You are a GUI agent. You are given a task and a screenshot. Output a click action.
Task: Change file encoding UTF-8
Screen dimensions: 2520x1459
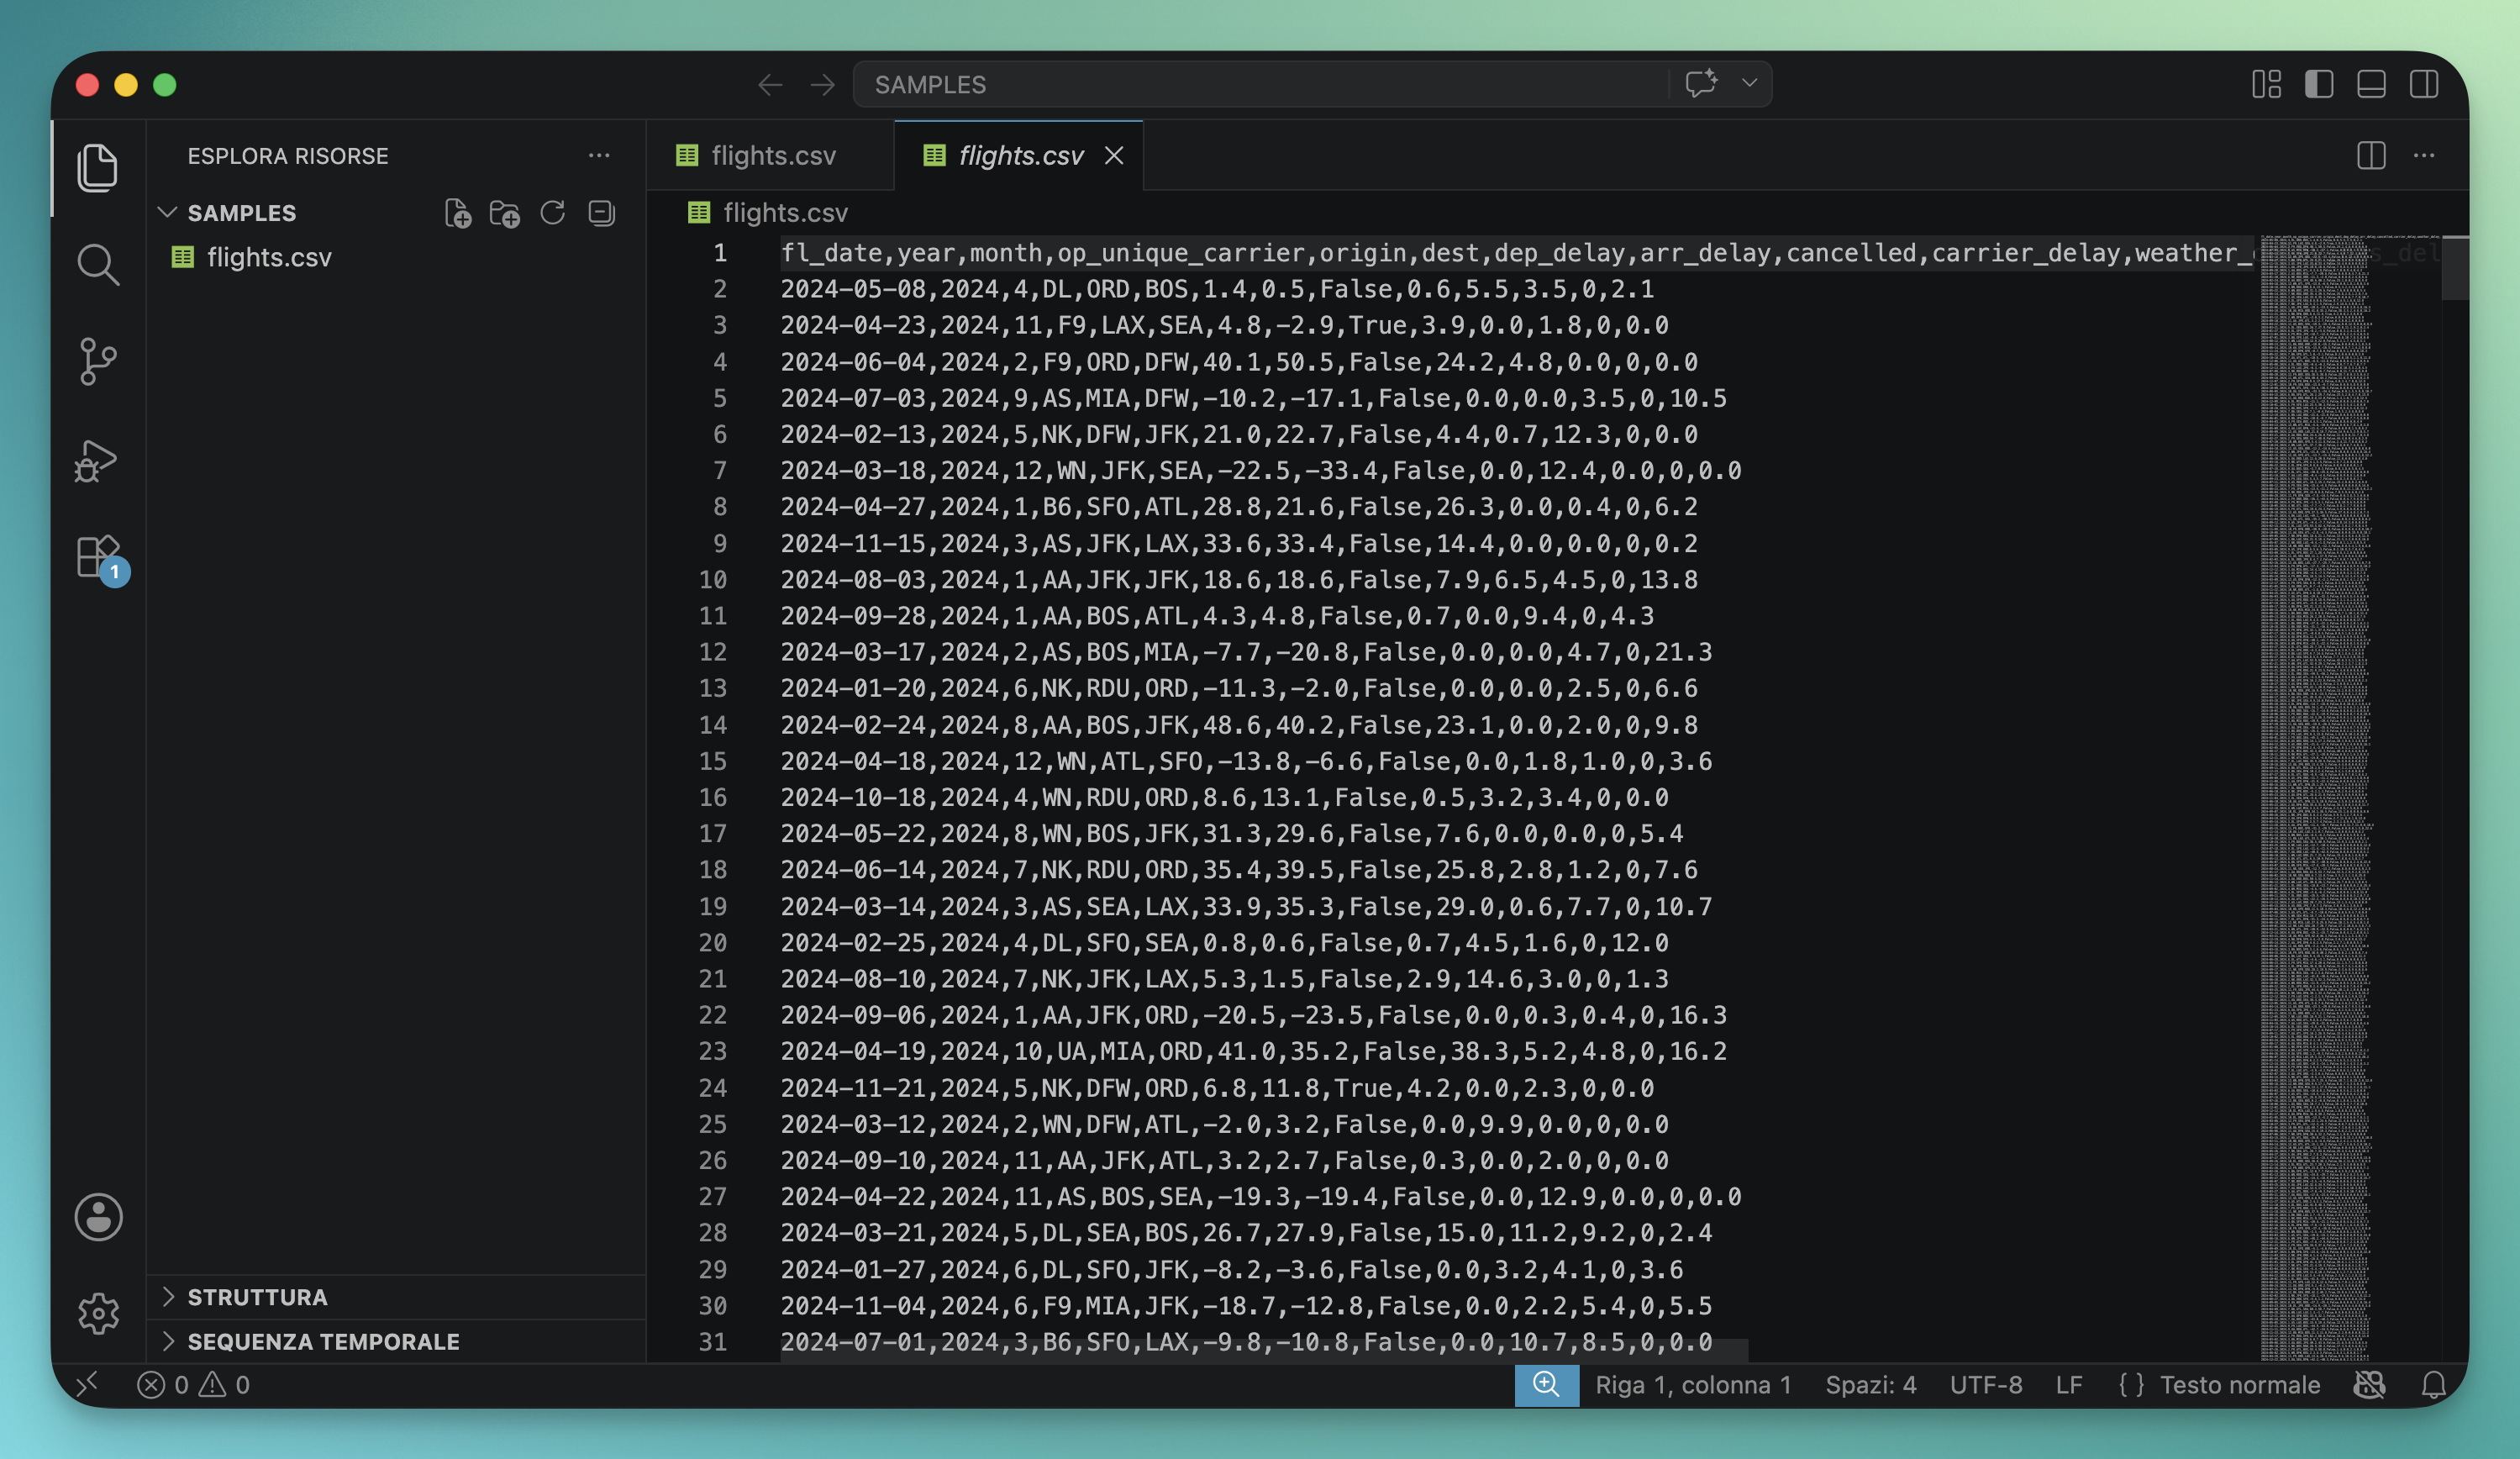pos(1986,1384)
